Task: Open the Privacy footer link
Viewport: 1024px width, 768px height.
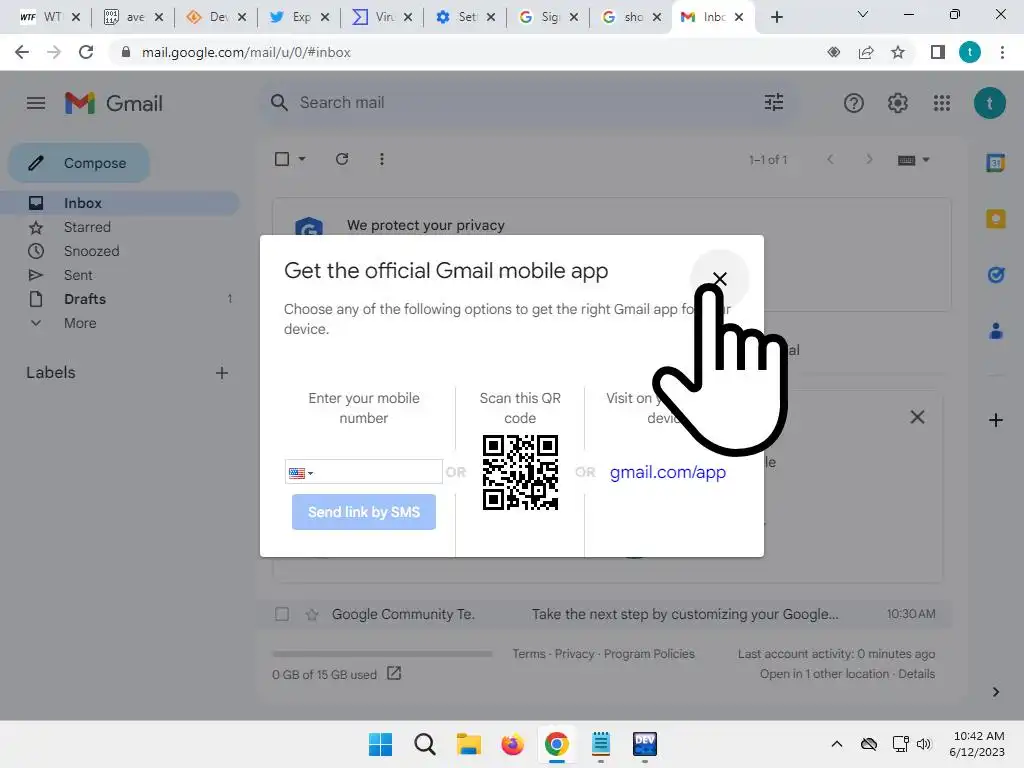Action: tap(575, 654)
